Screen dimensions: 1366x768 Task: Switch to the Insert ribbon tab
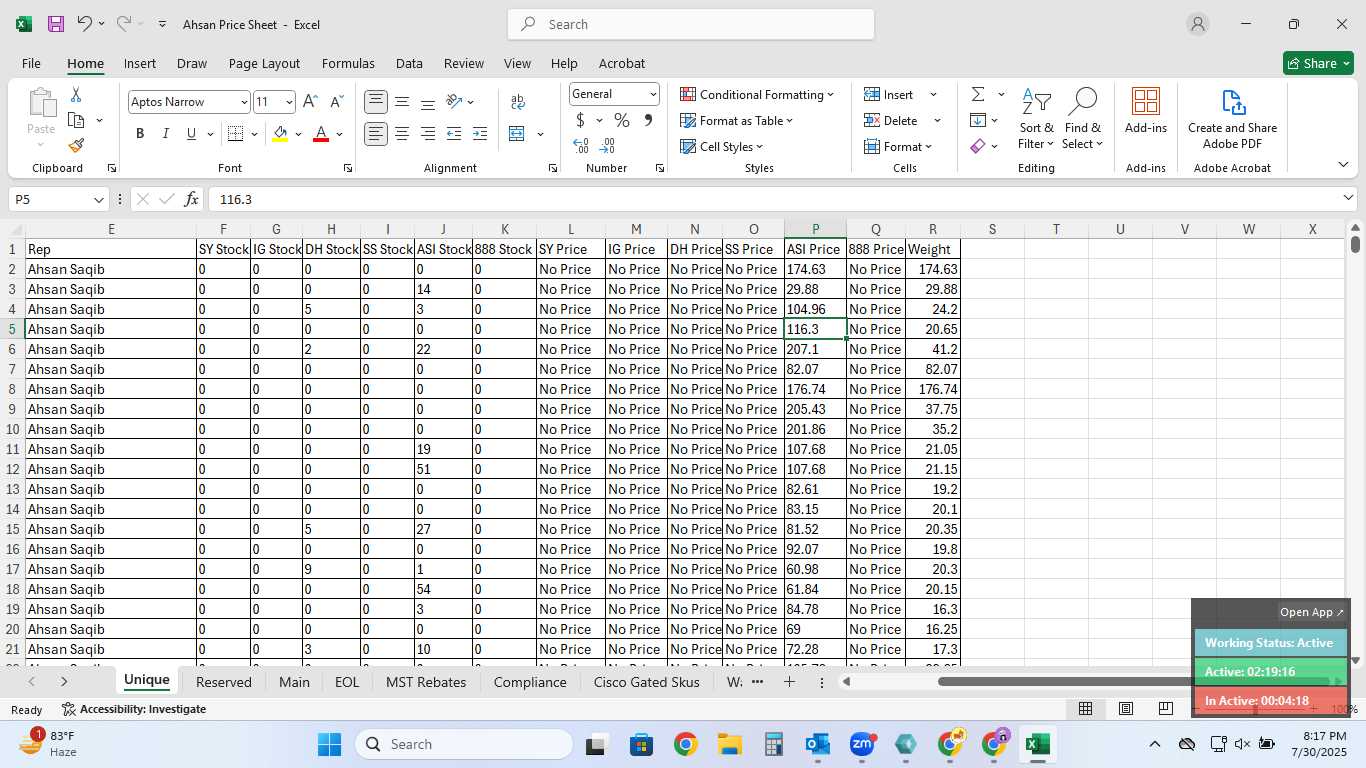(x=140, y=63)
